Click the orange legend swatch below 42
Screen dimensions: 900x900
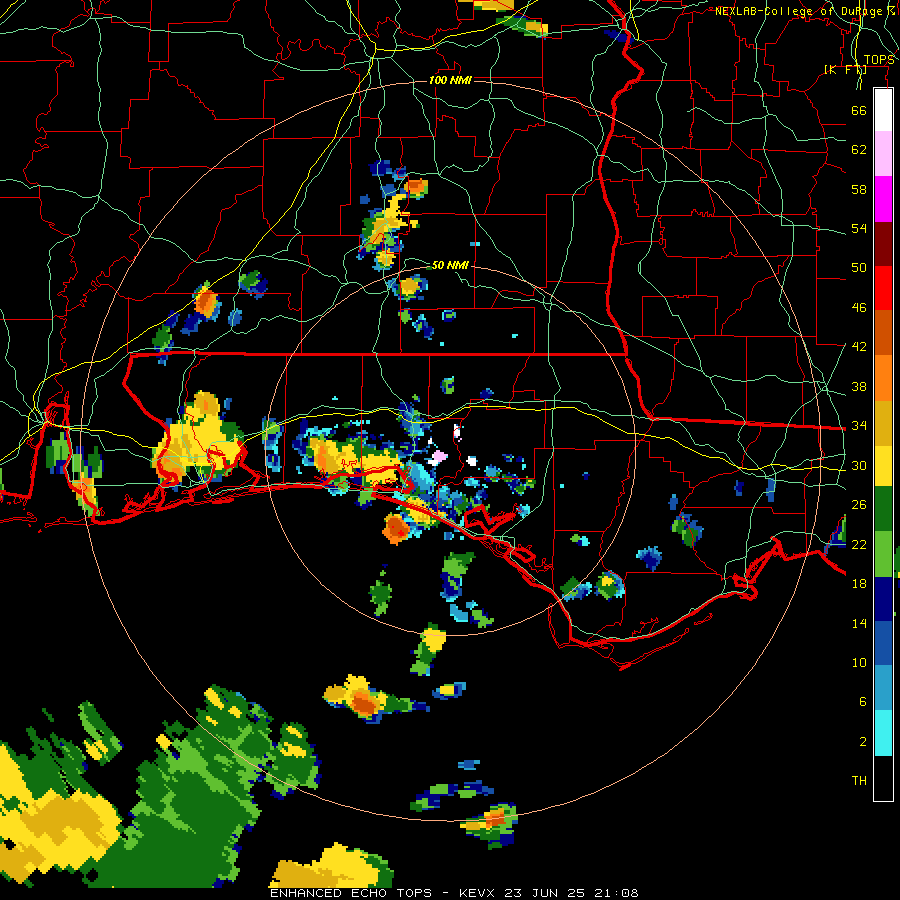click(883, 378)
